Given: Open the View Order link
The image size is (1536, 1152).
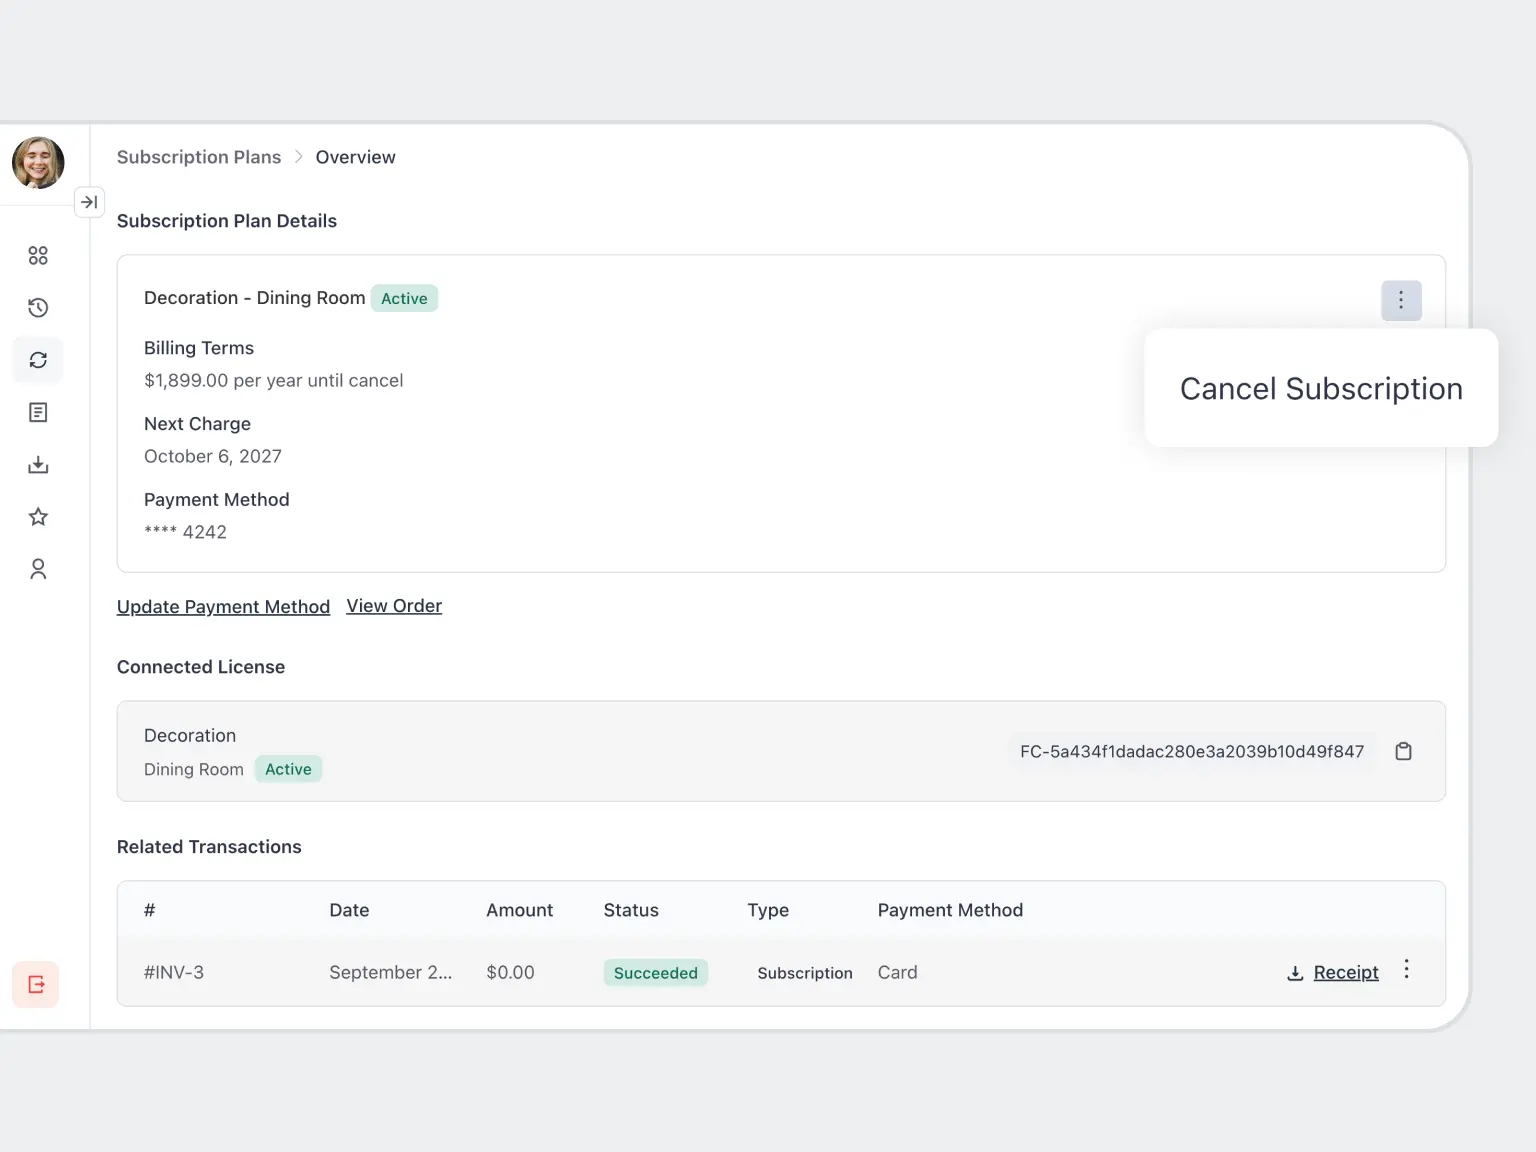Looking at the screenshot, I should tap(394, 606).
